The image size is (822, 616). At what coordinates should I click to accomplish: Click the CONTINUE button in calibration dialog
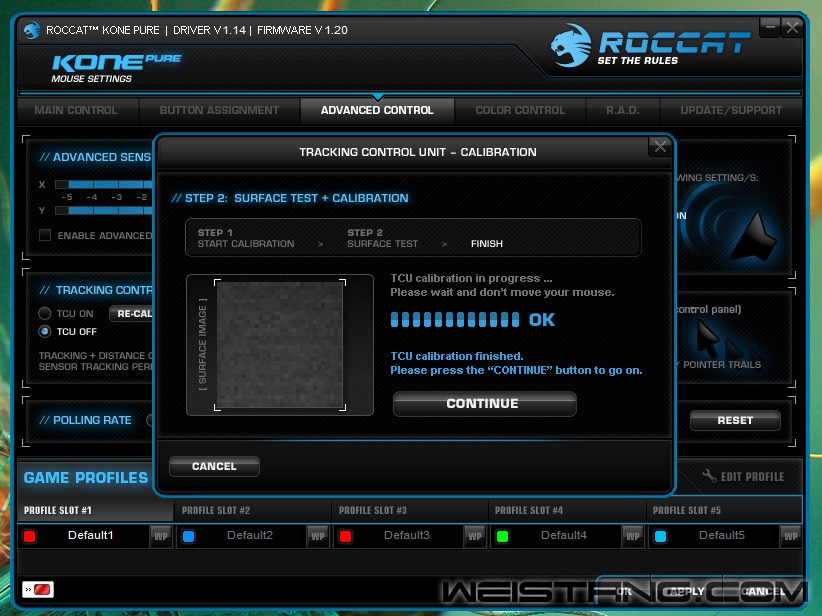[484, 404]
